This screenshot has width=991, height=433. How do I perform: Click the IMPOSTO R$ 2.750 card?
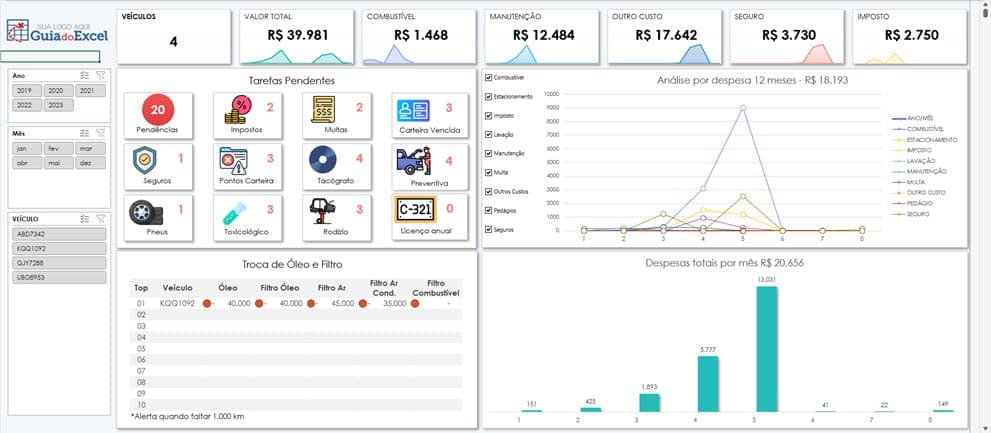910,37
